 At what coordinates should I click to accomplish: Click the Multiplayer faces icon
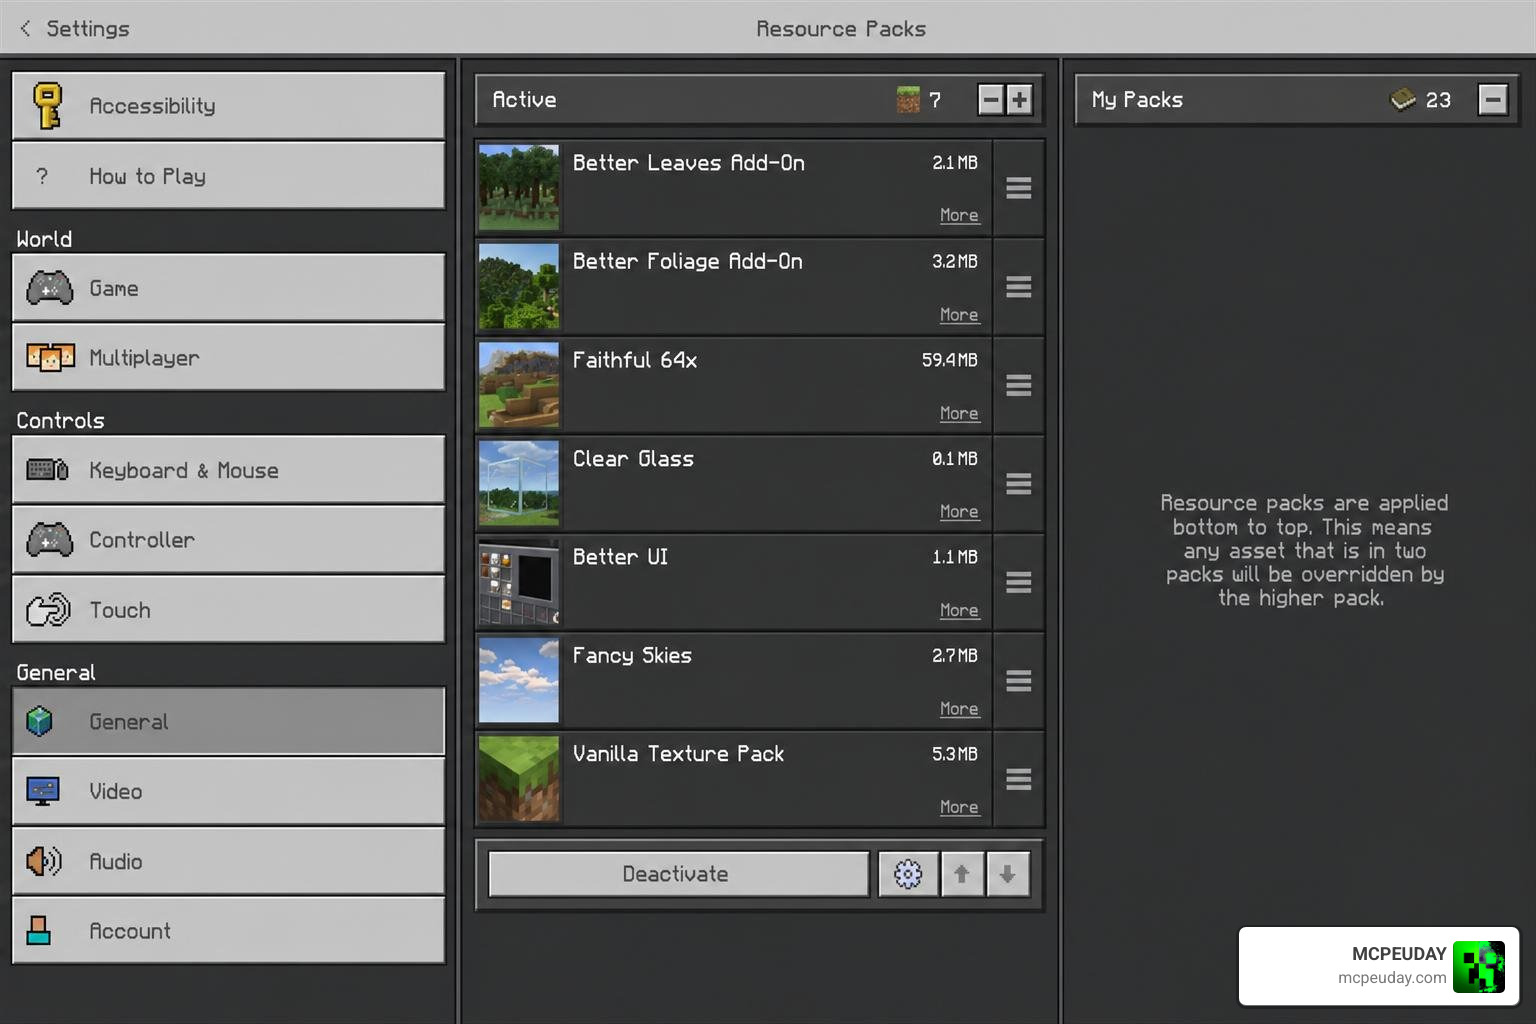(50, 357)
